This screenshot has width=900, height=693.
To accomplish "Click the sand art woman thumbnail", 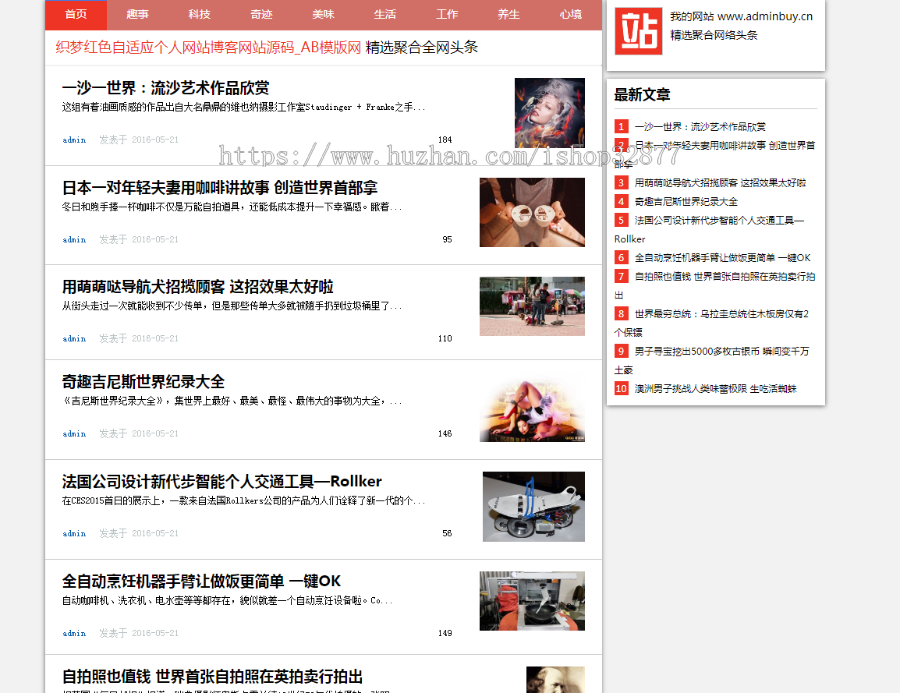I will (550, 113).
